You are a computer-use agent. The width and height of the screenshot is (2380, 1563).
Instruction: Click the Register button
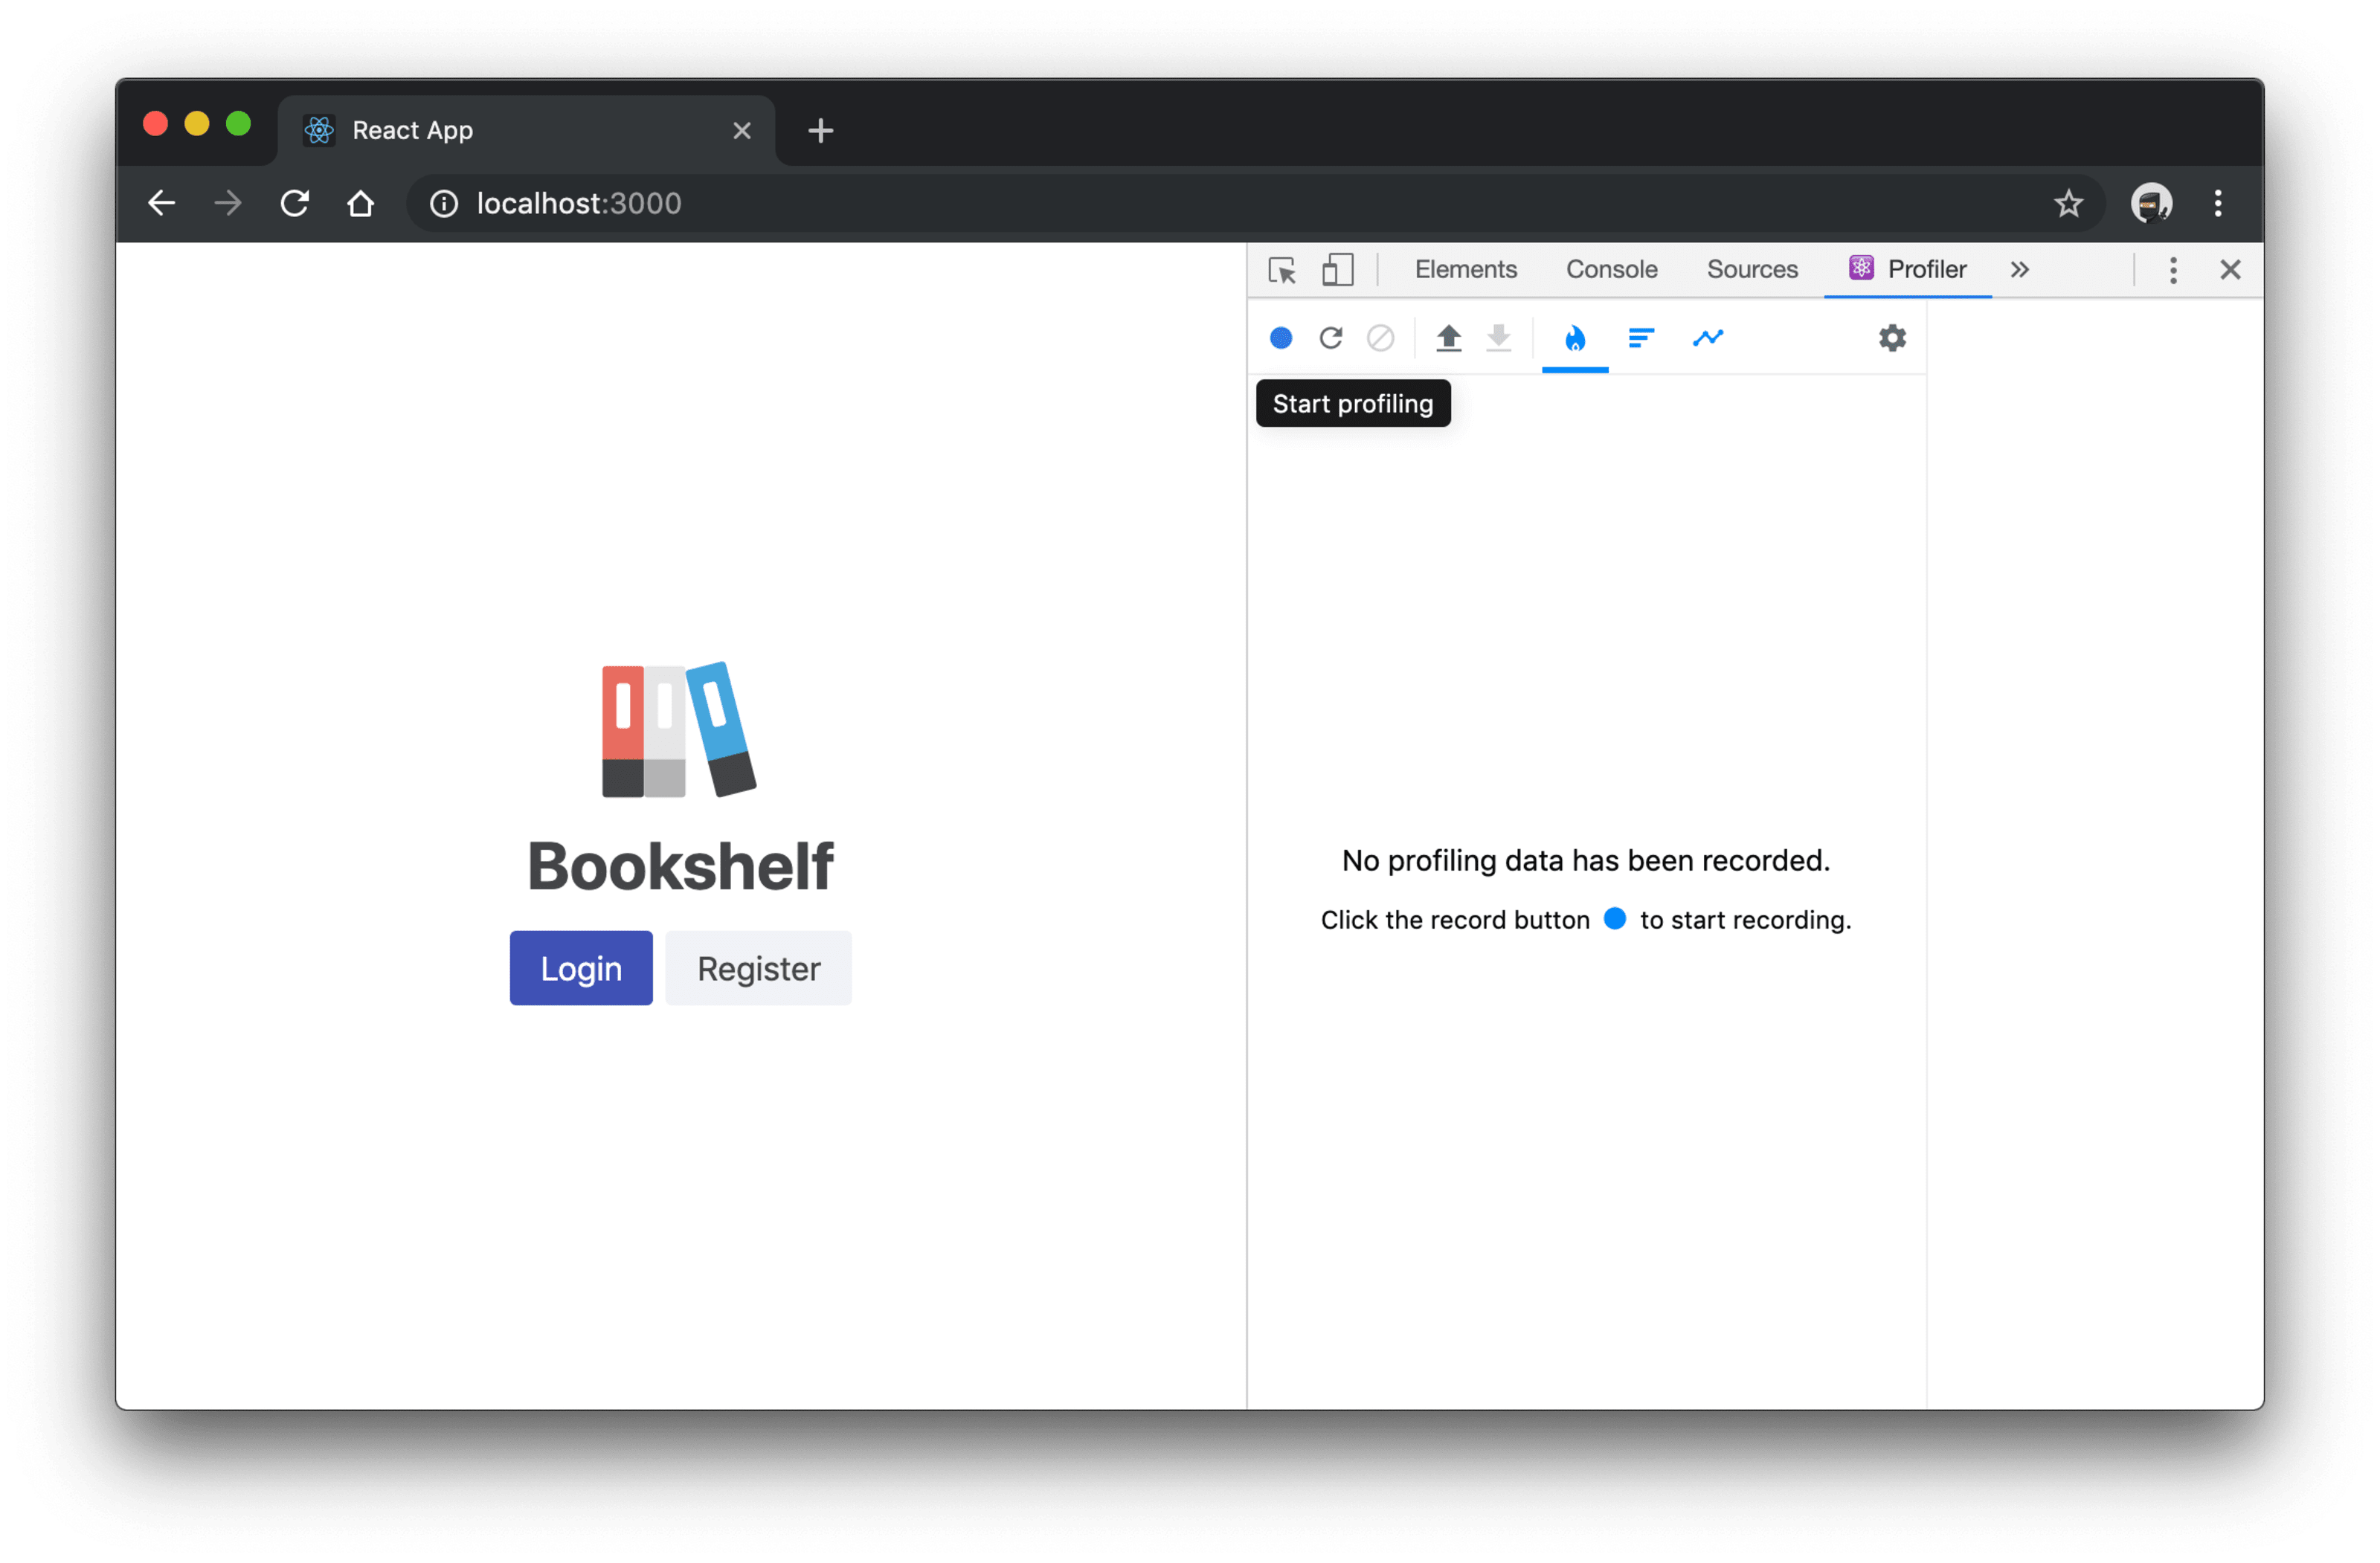tap(758, 968)
